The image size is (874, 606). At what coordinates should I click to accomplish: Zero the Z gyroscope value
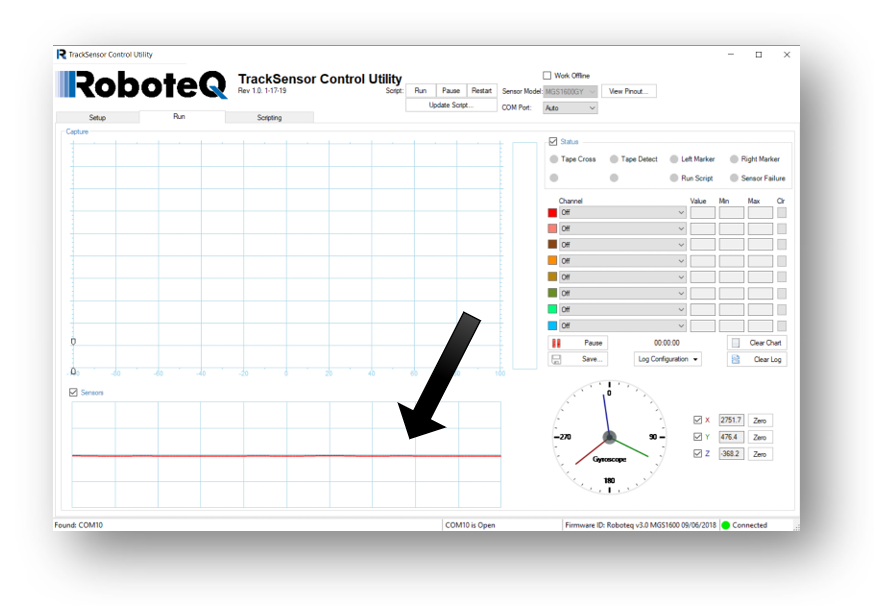tap(760, 454)
